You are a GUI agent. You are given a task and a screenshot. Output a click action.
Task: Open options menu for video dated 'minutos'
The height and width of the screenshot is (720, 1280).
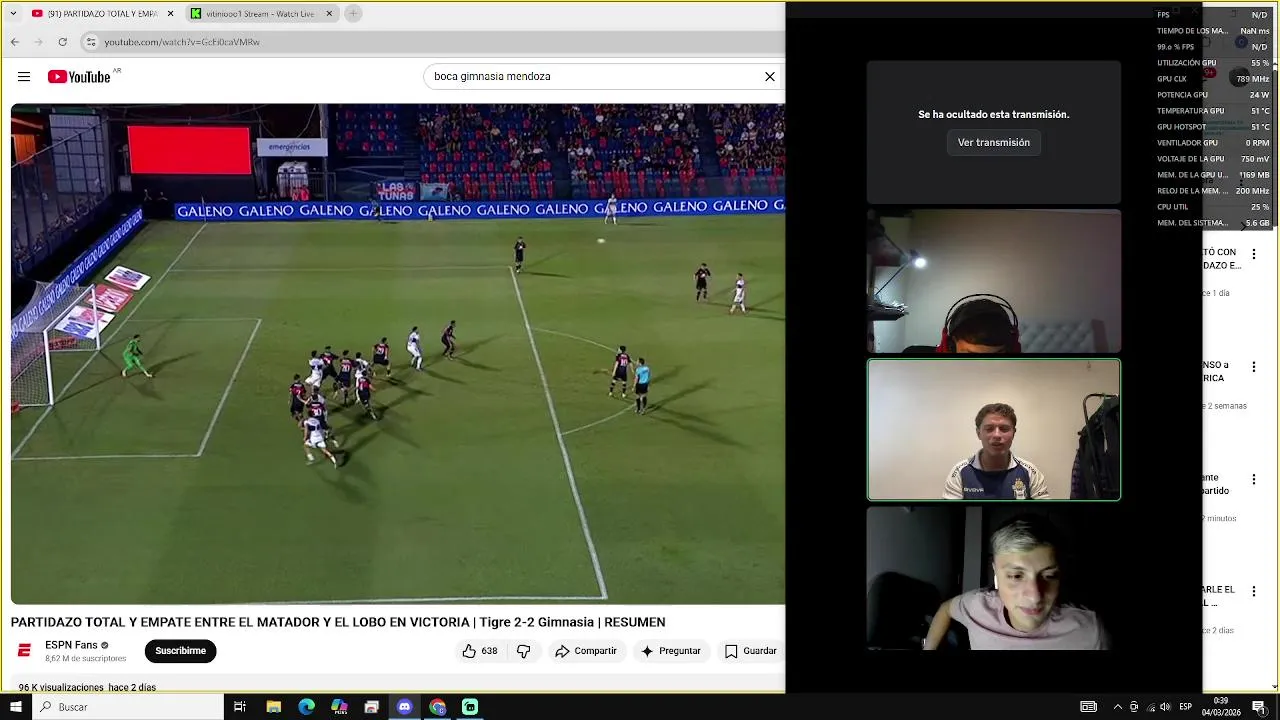pyautogui.click(x=1254, y=480)
